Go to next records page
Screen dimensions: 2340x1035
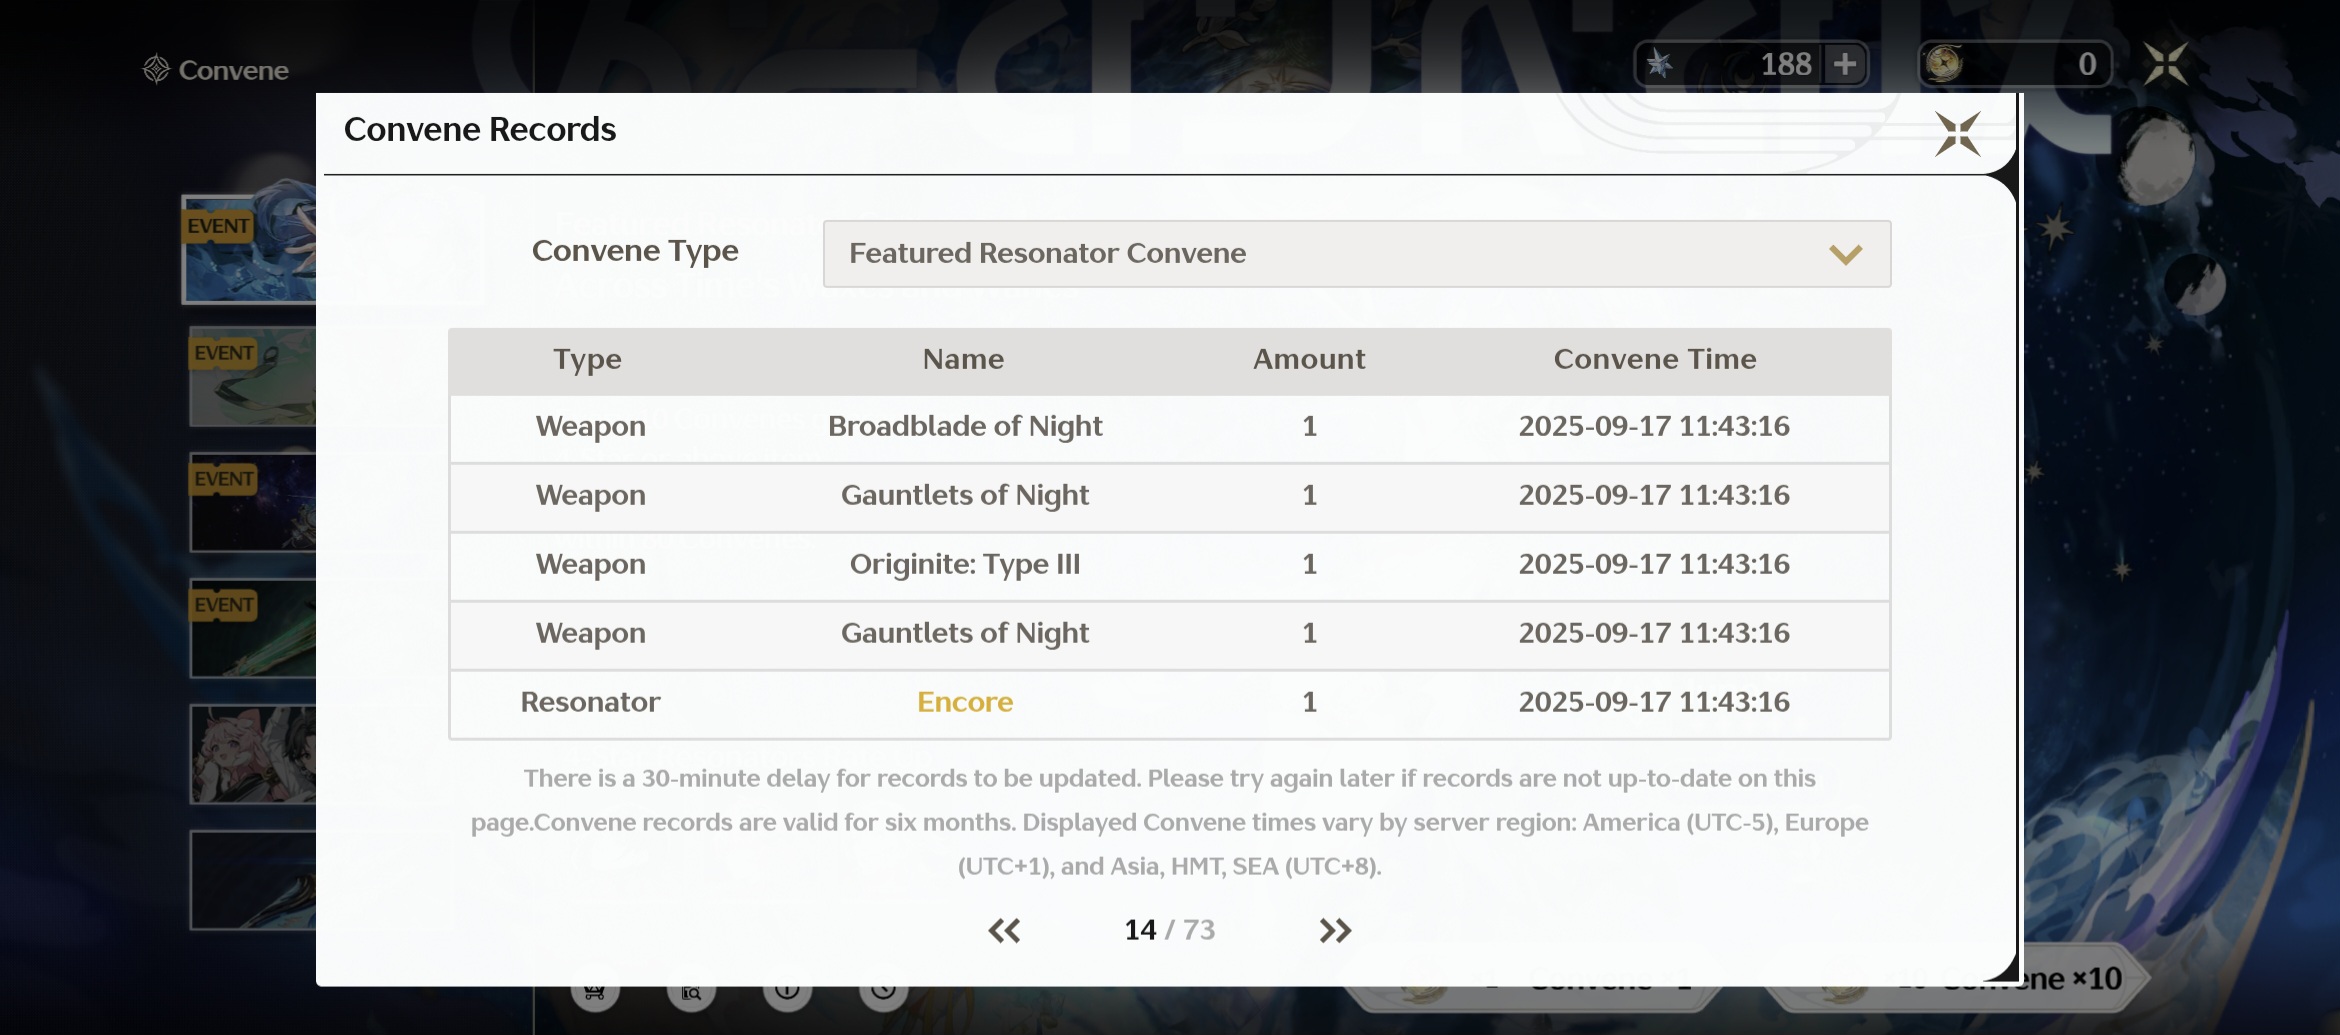point(1335,931)
